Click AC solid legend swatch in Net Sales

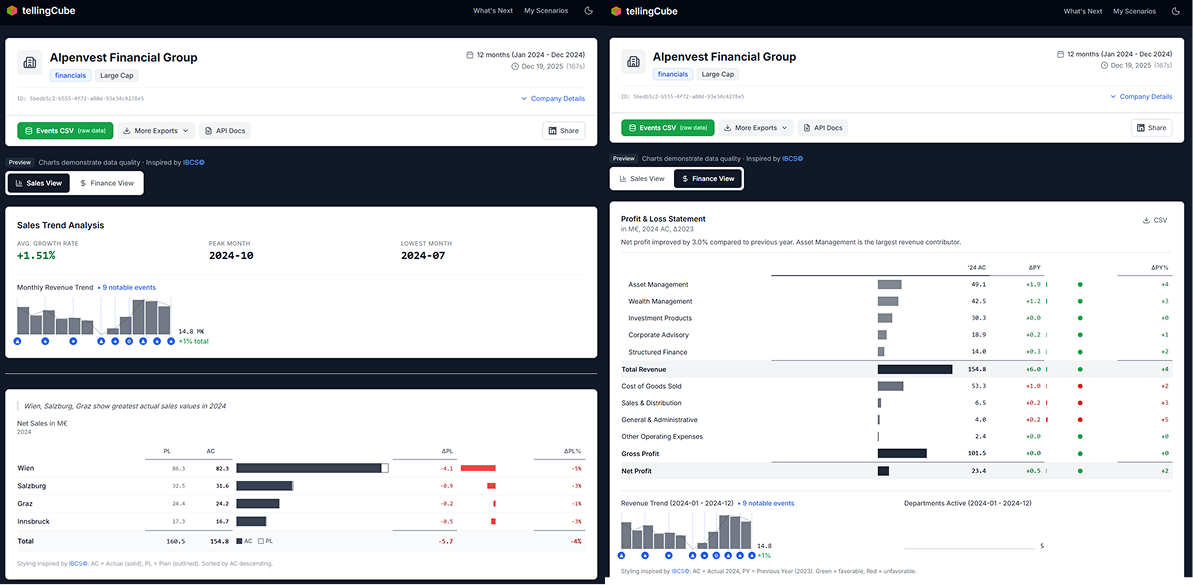click(x=239, y=541)
